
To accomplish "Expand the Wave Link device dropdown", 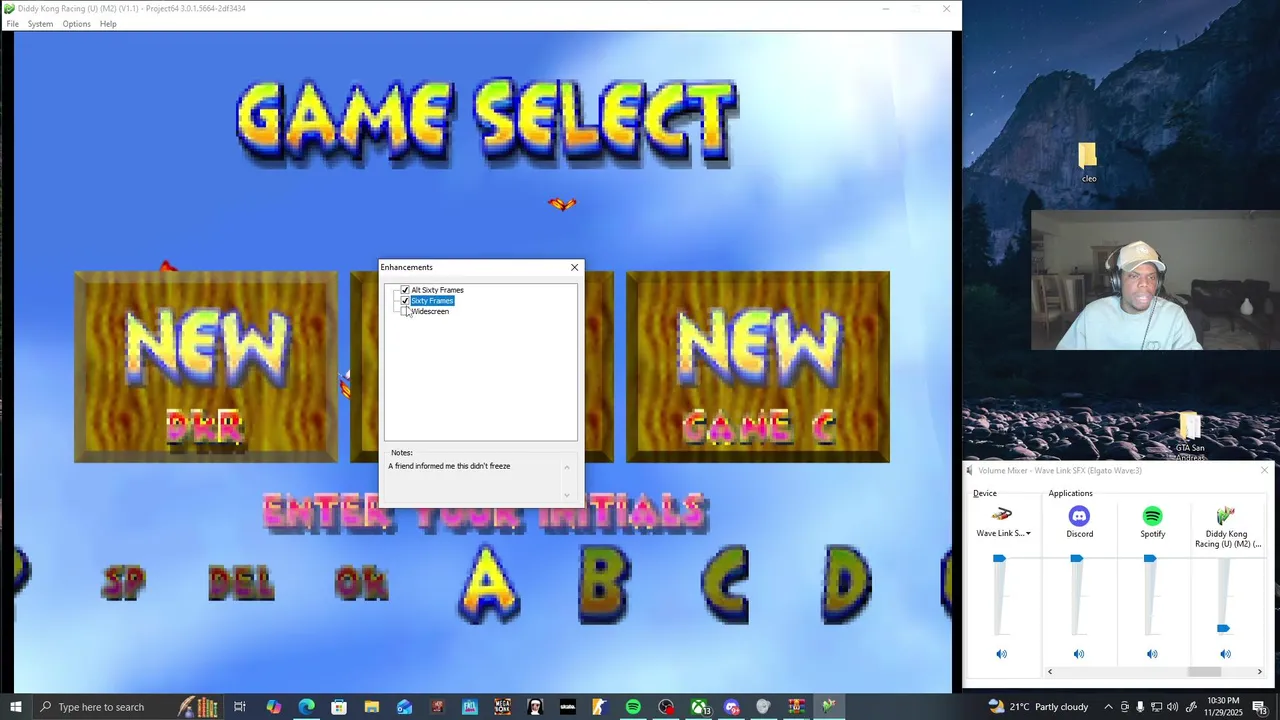I will [x=1028, y=534].
